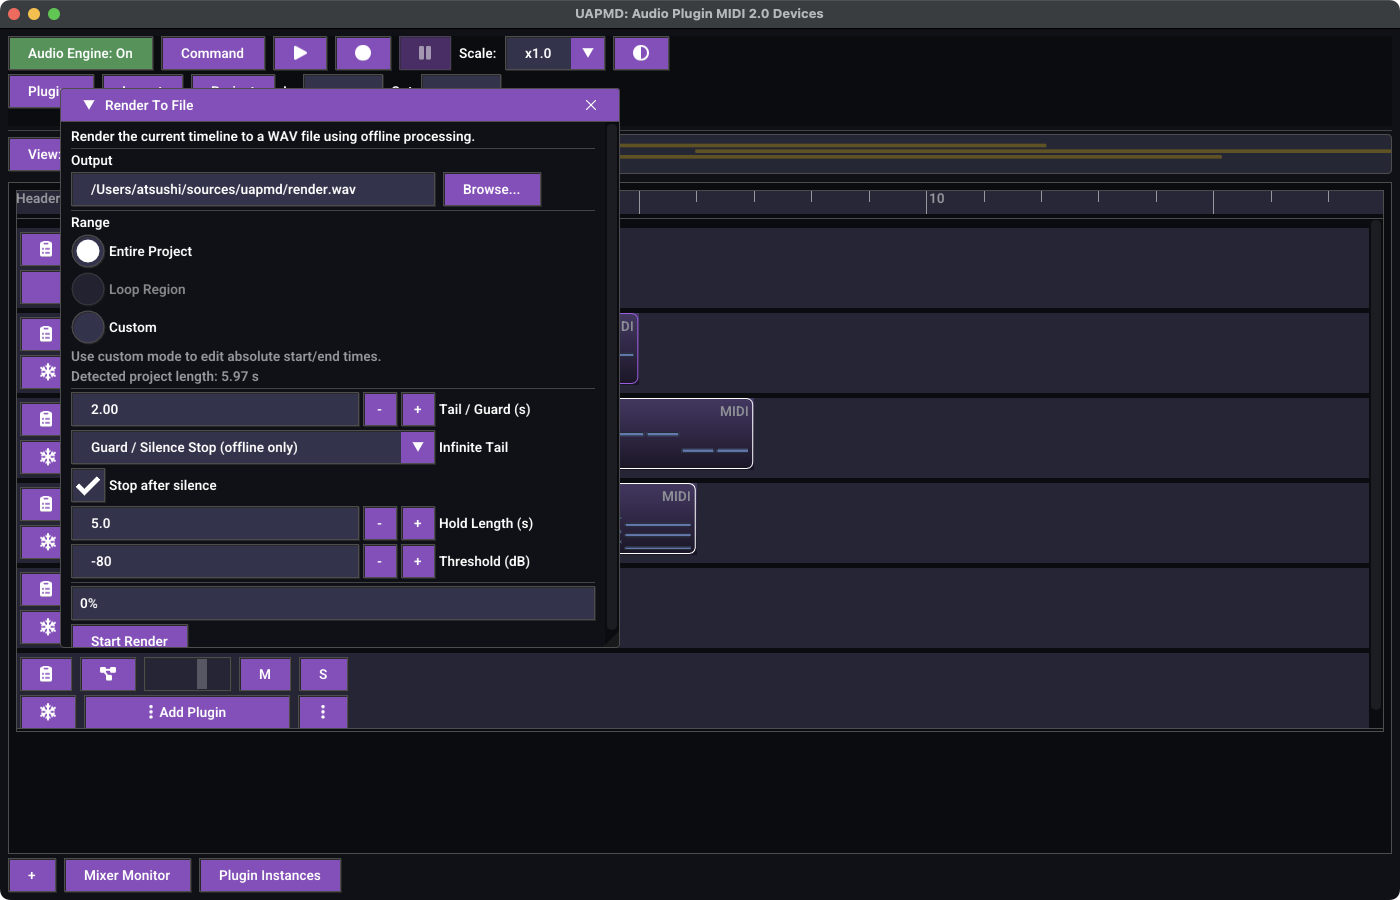Image resolution: width=1400 pixels, height=900 pixels.
Task: Click the timeline ruler at marker 10
Action: click(x=937, y=199)
